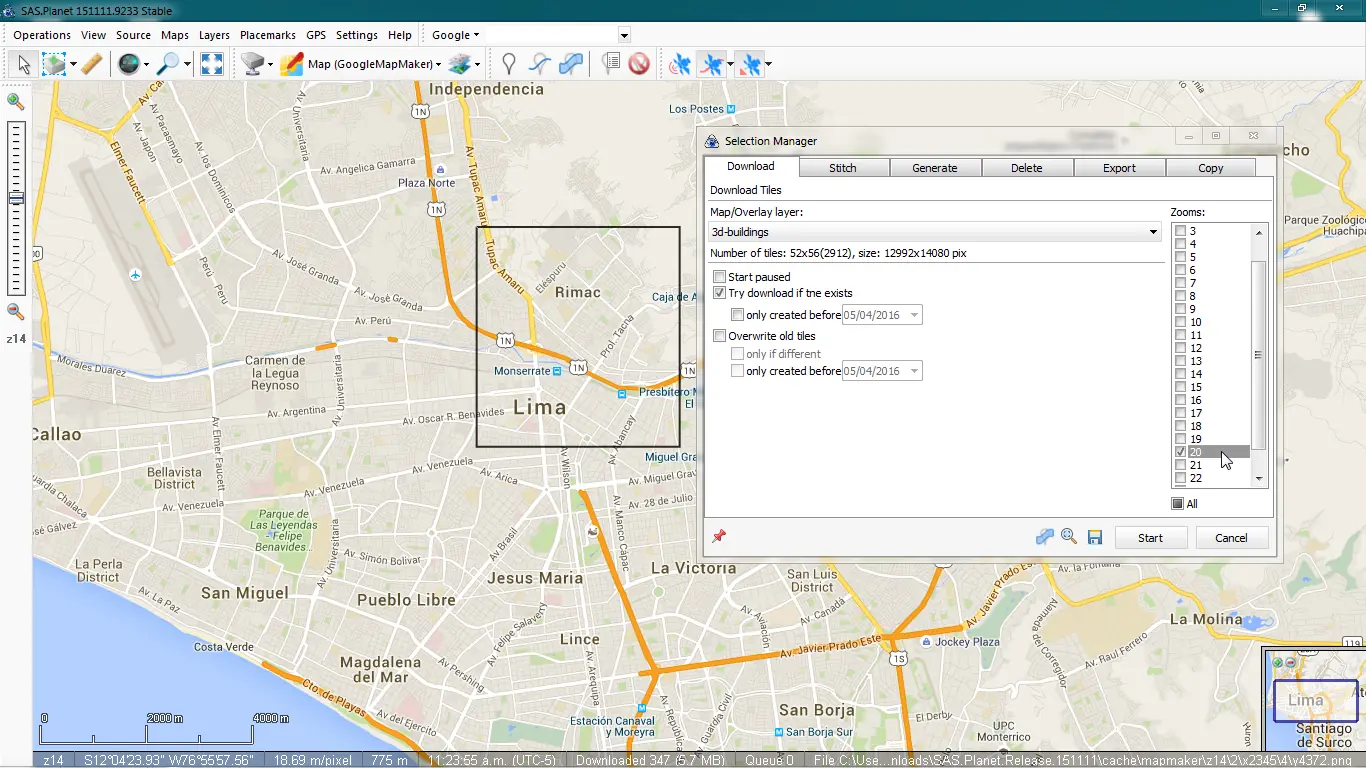Open the Operations menu
This screenshot has width=1366, height=768.
[x=42, y=35]
